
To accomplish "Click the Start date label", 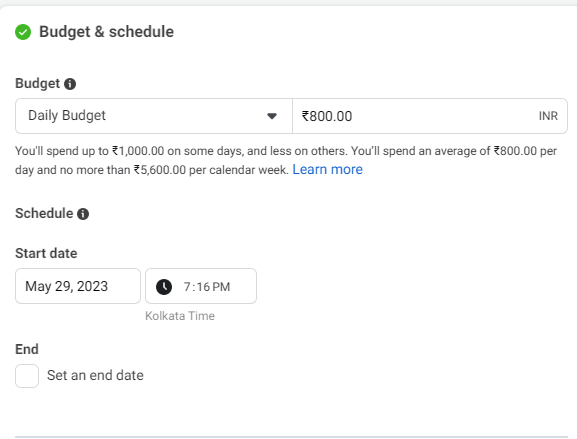I will pyautogui.click(x=46, y=253).
